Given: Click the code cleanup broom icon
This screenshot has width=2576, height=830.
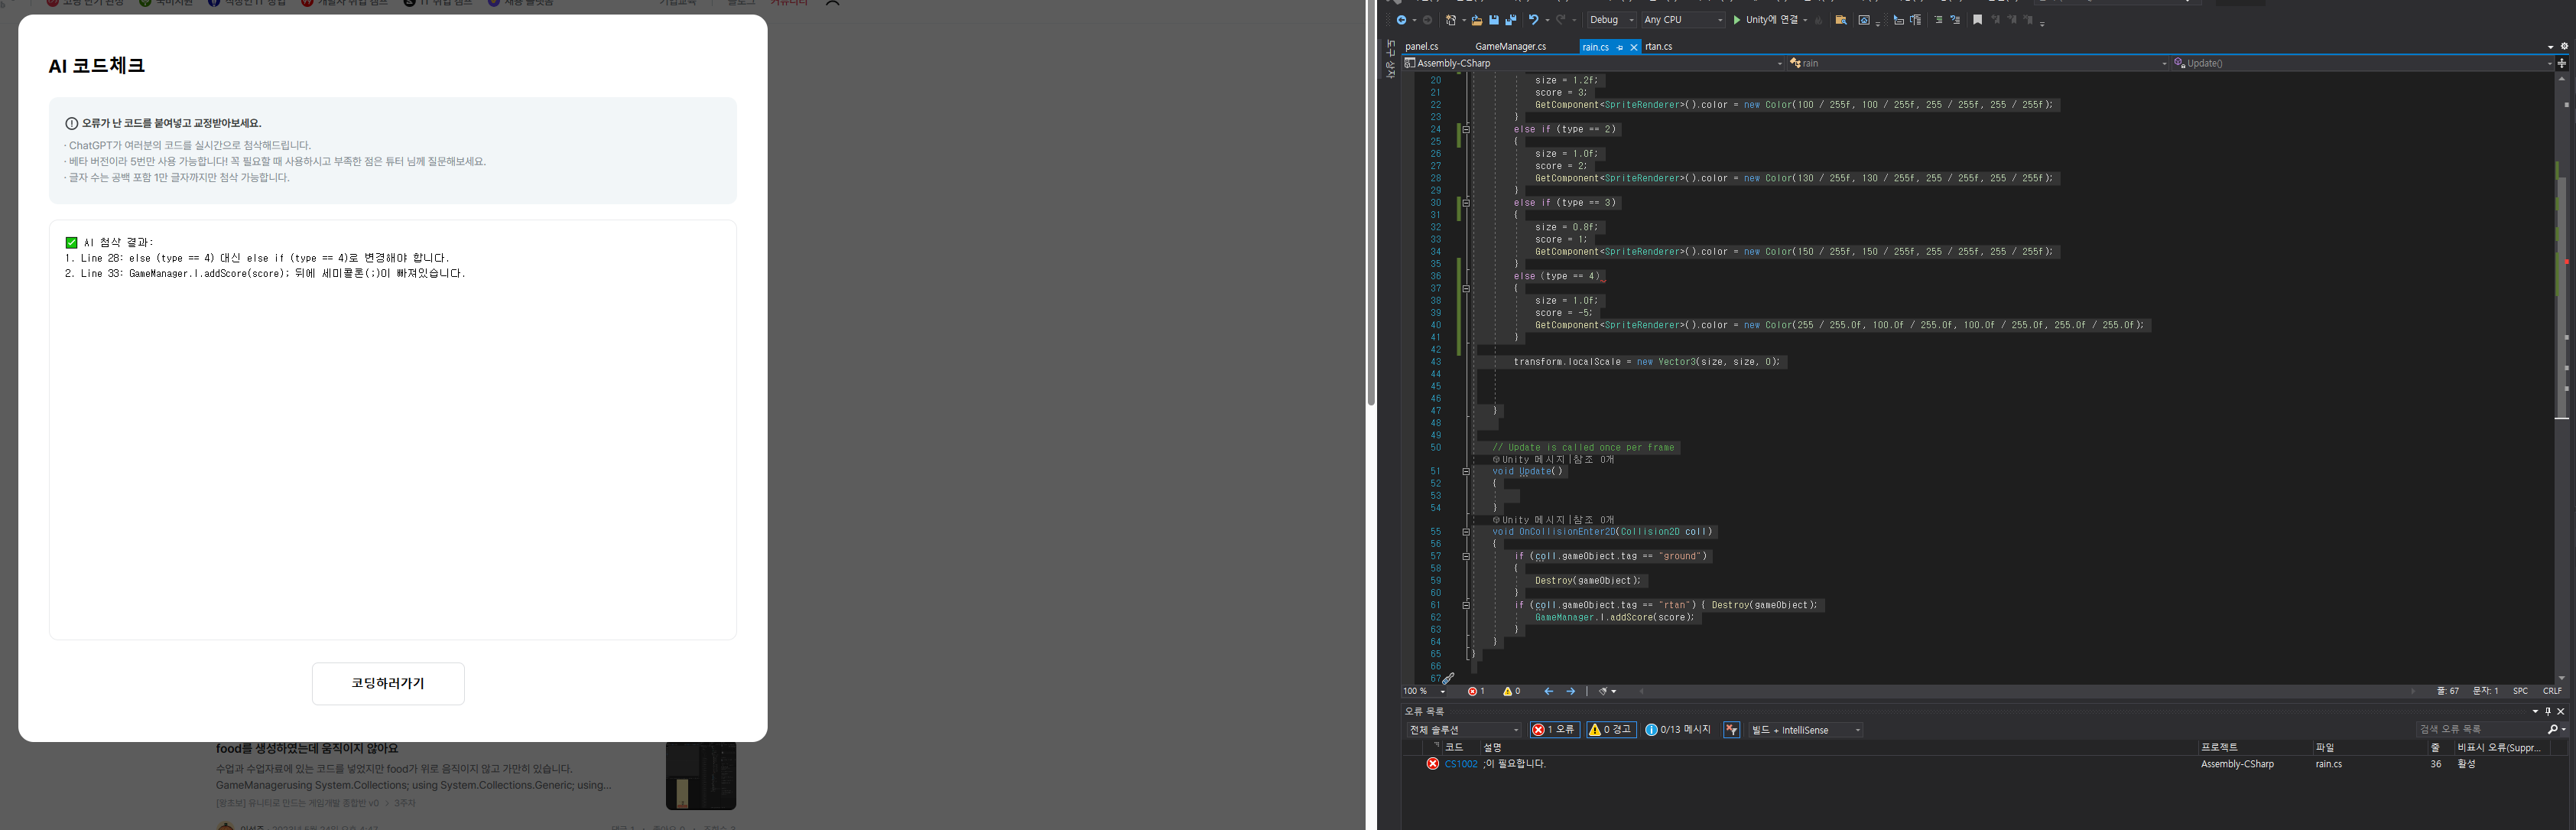Looking at the screenshot, I should click(x=1603, y=691).
